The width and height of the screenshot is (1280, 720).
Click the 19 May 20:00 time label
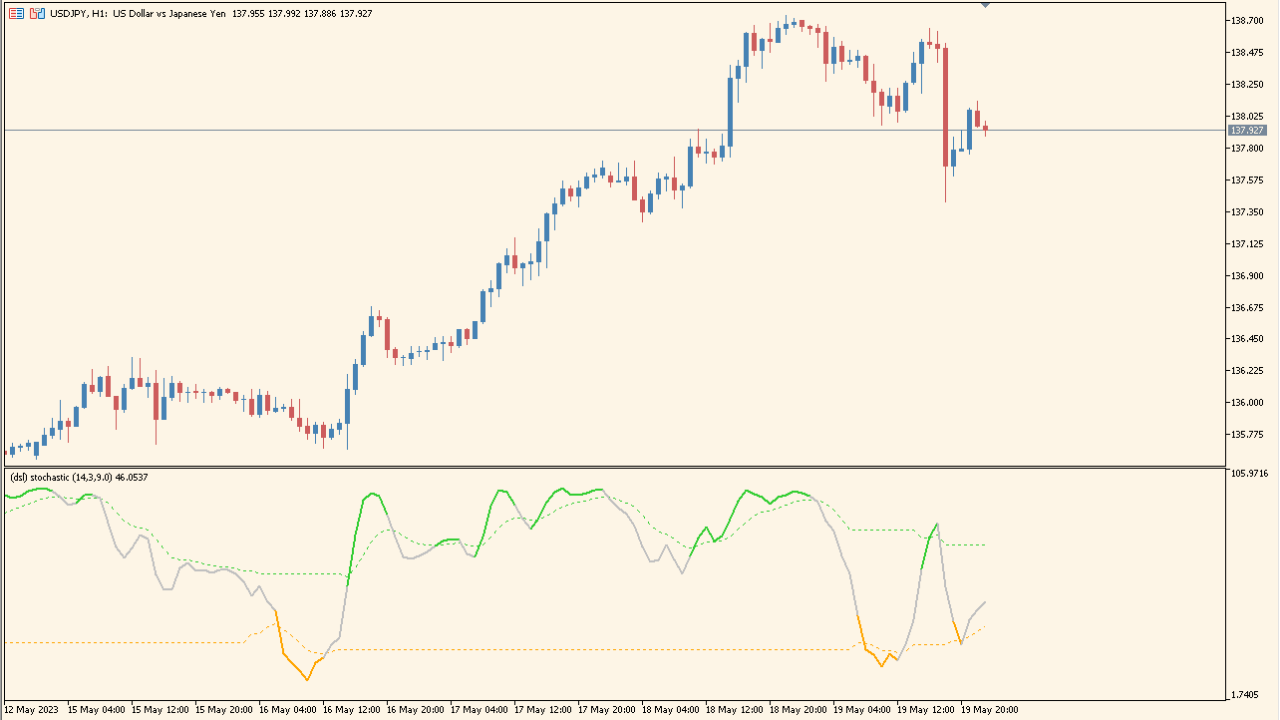pos(990,710)
